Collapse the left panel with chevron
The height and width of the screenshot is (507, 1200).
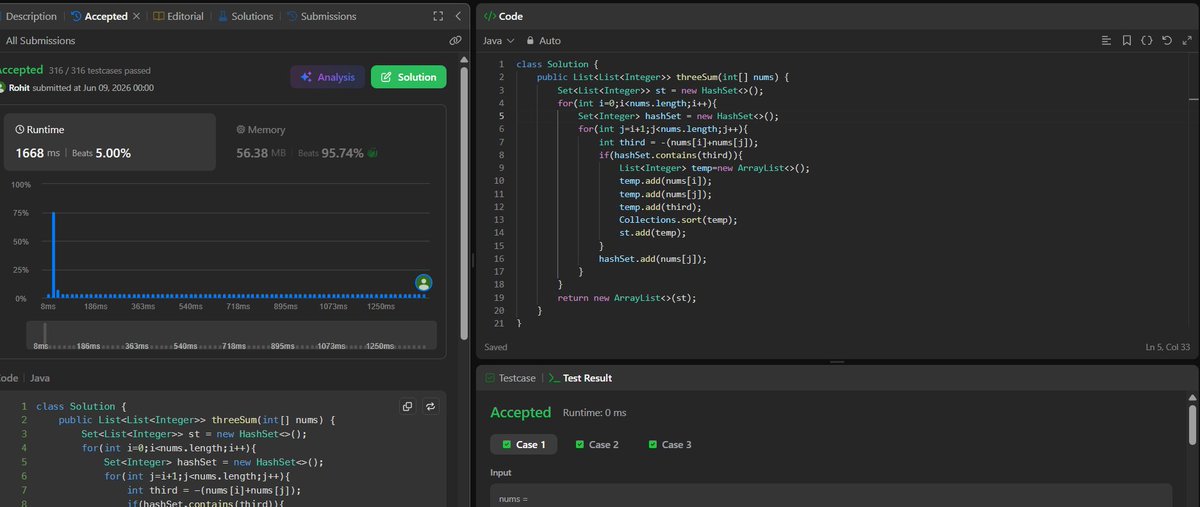pyautogui.click(x=458, y=16)
